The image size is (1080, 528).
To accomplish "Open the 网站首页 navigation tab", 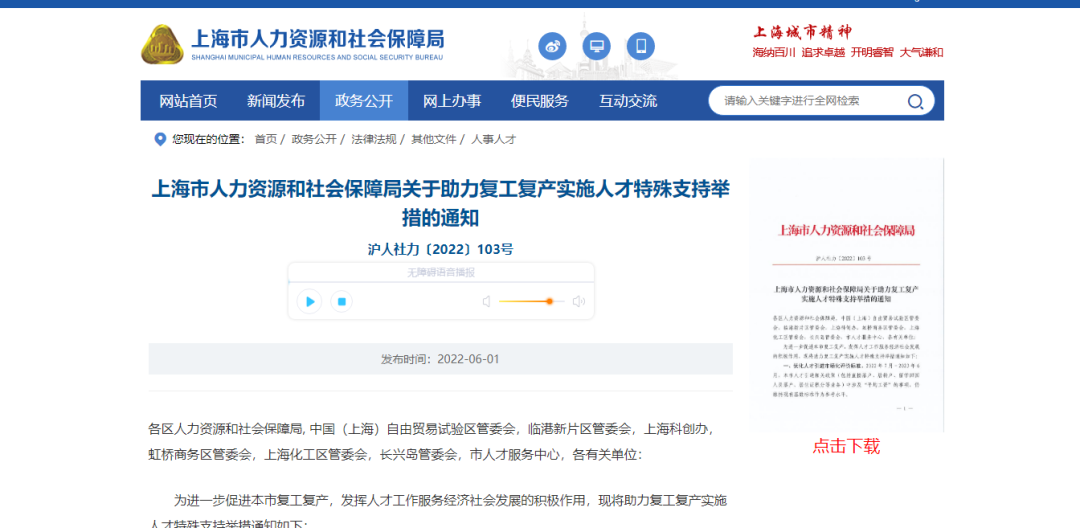I will click(188, 101).
